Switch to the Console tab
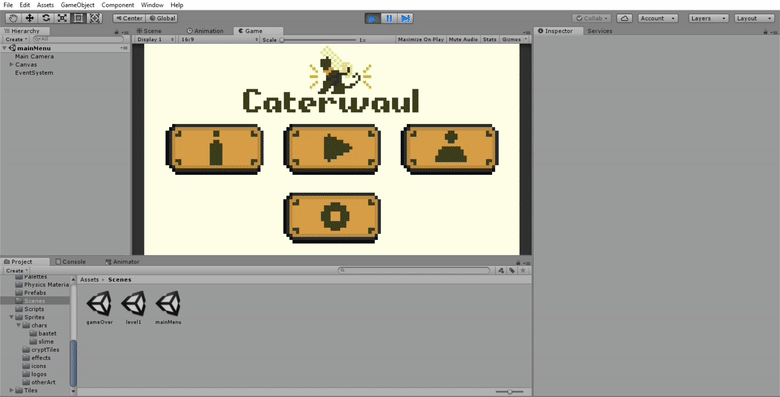The image size is (780, 397). pos(71,262)
